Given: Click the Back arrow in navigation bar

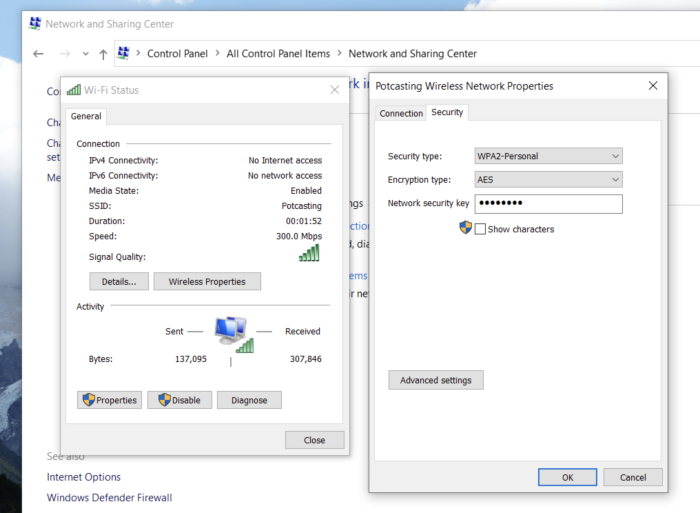Looking at the screenshot, I should 38,54.
